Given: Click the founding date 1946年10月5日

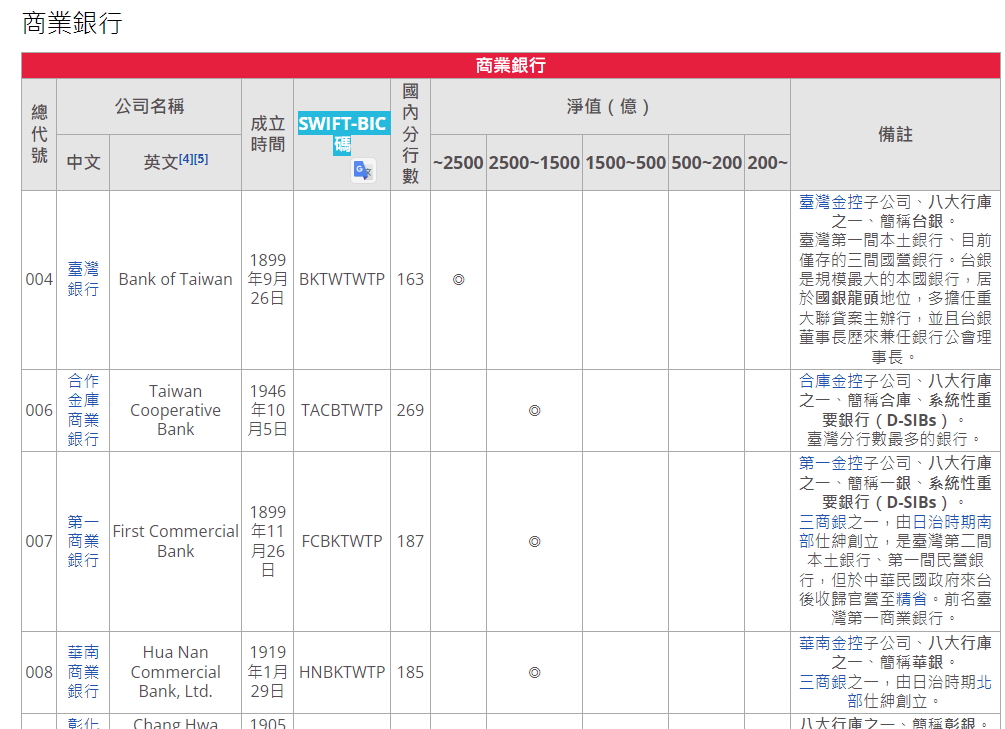Looking at the screenshot, I should (267, 410).
